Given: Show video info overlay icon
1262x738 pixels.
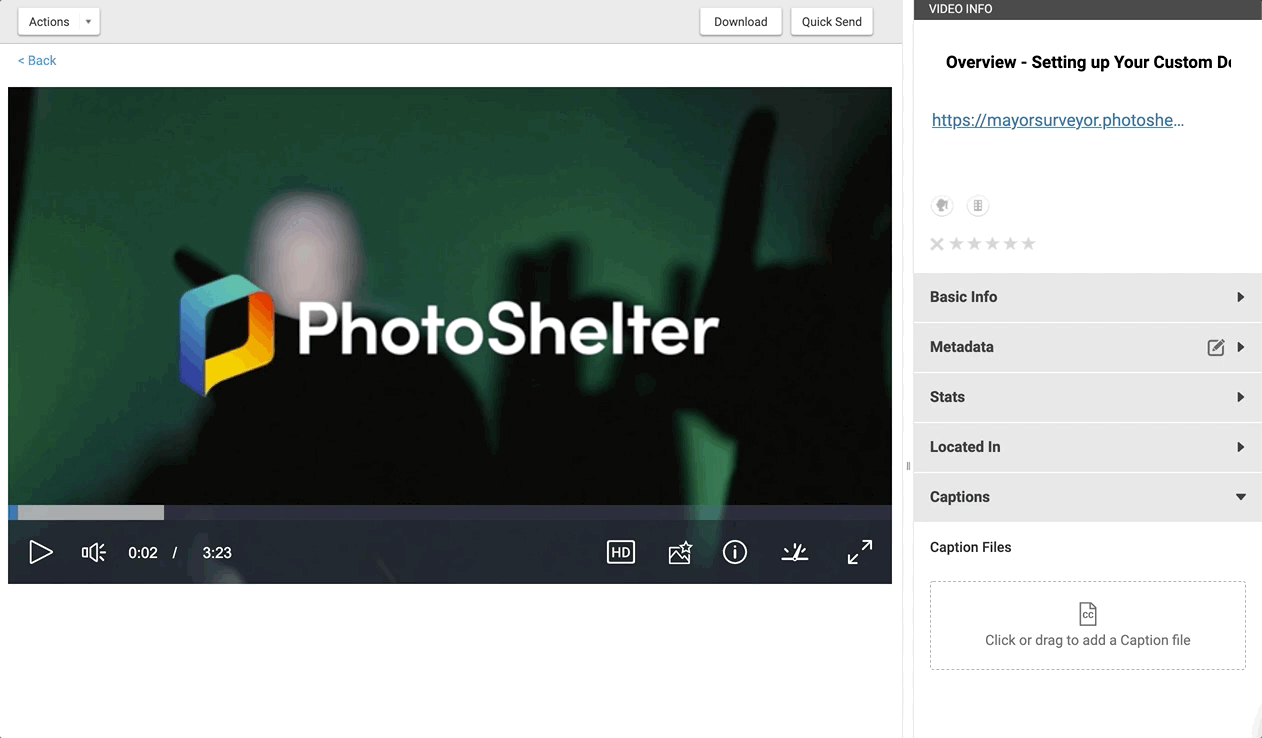Looking at the screenshot, I should click(735, 552).
